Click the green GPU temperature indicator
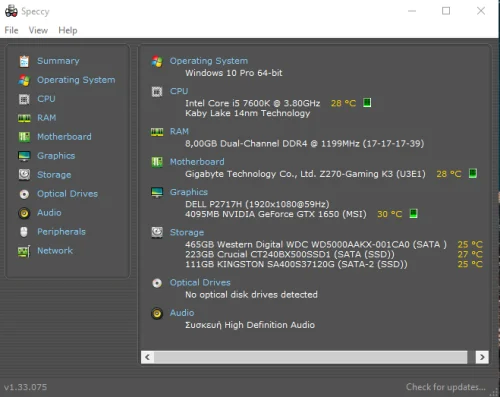The image size is (500, 397). 413,213
